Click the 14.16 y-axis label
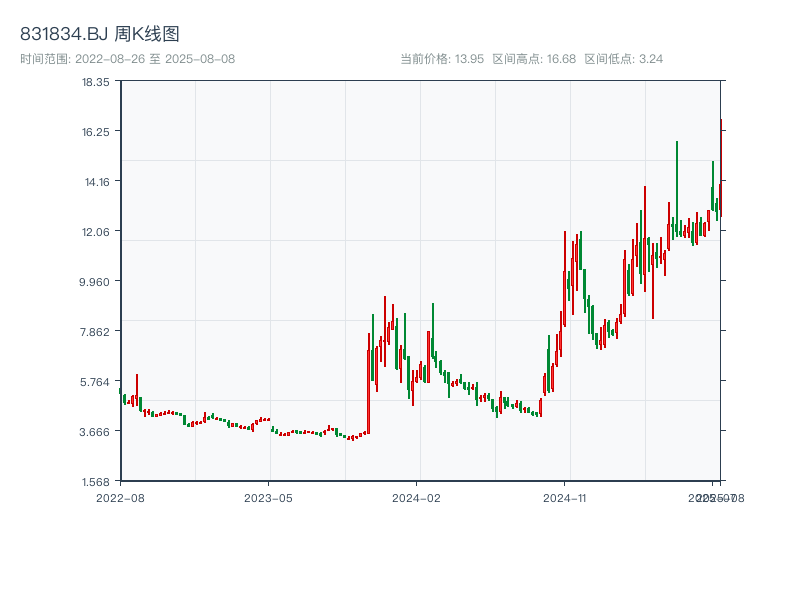800x600 pixels. tap(97, 182)
